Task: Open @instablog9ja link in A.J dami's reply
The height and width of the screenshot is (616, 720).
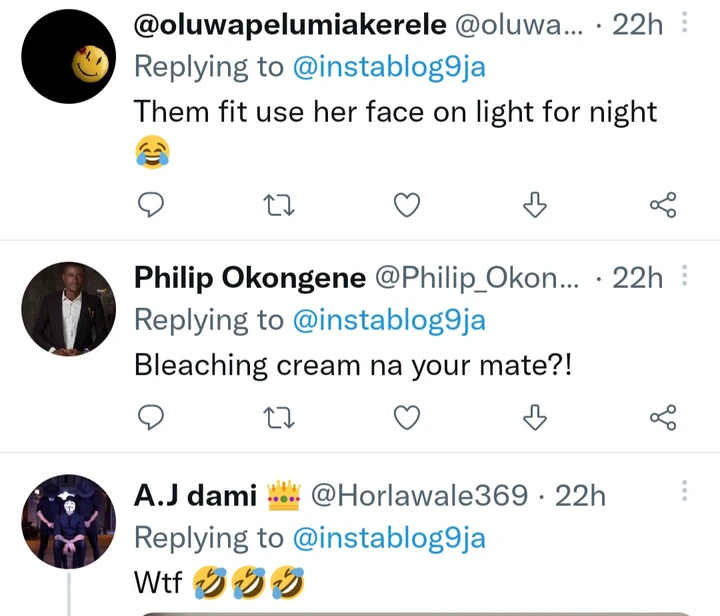Action: pyautogui.click(x=389, y=538)
